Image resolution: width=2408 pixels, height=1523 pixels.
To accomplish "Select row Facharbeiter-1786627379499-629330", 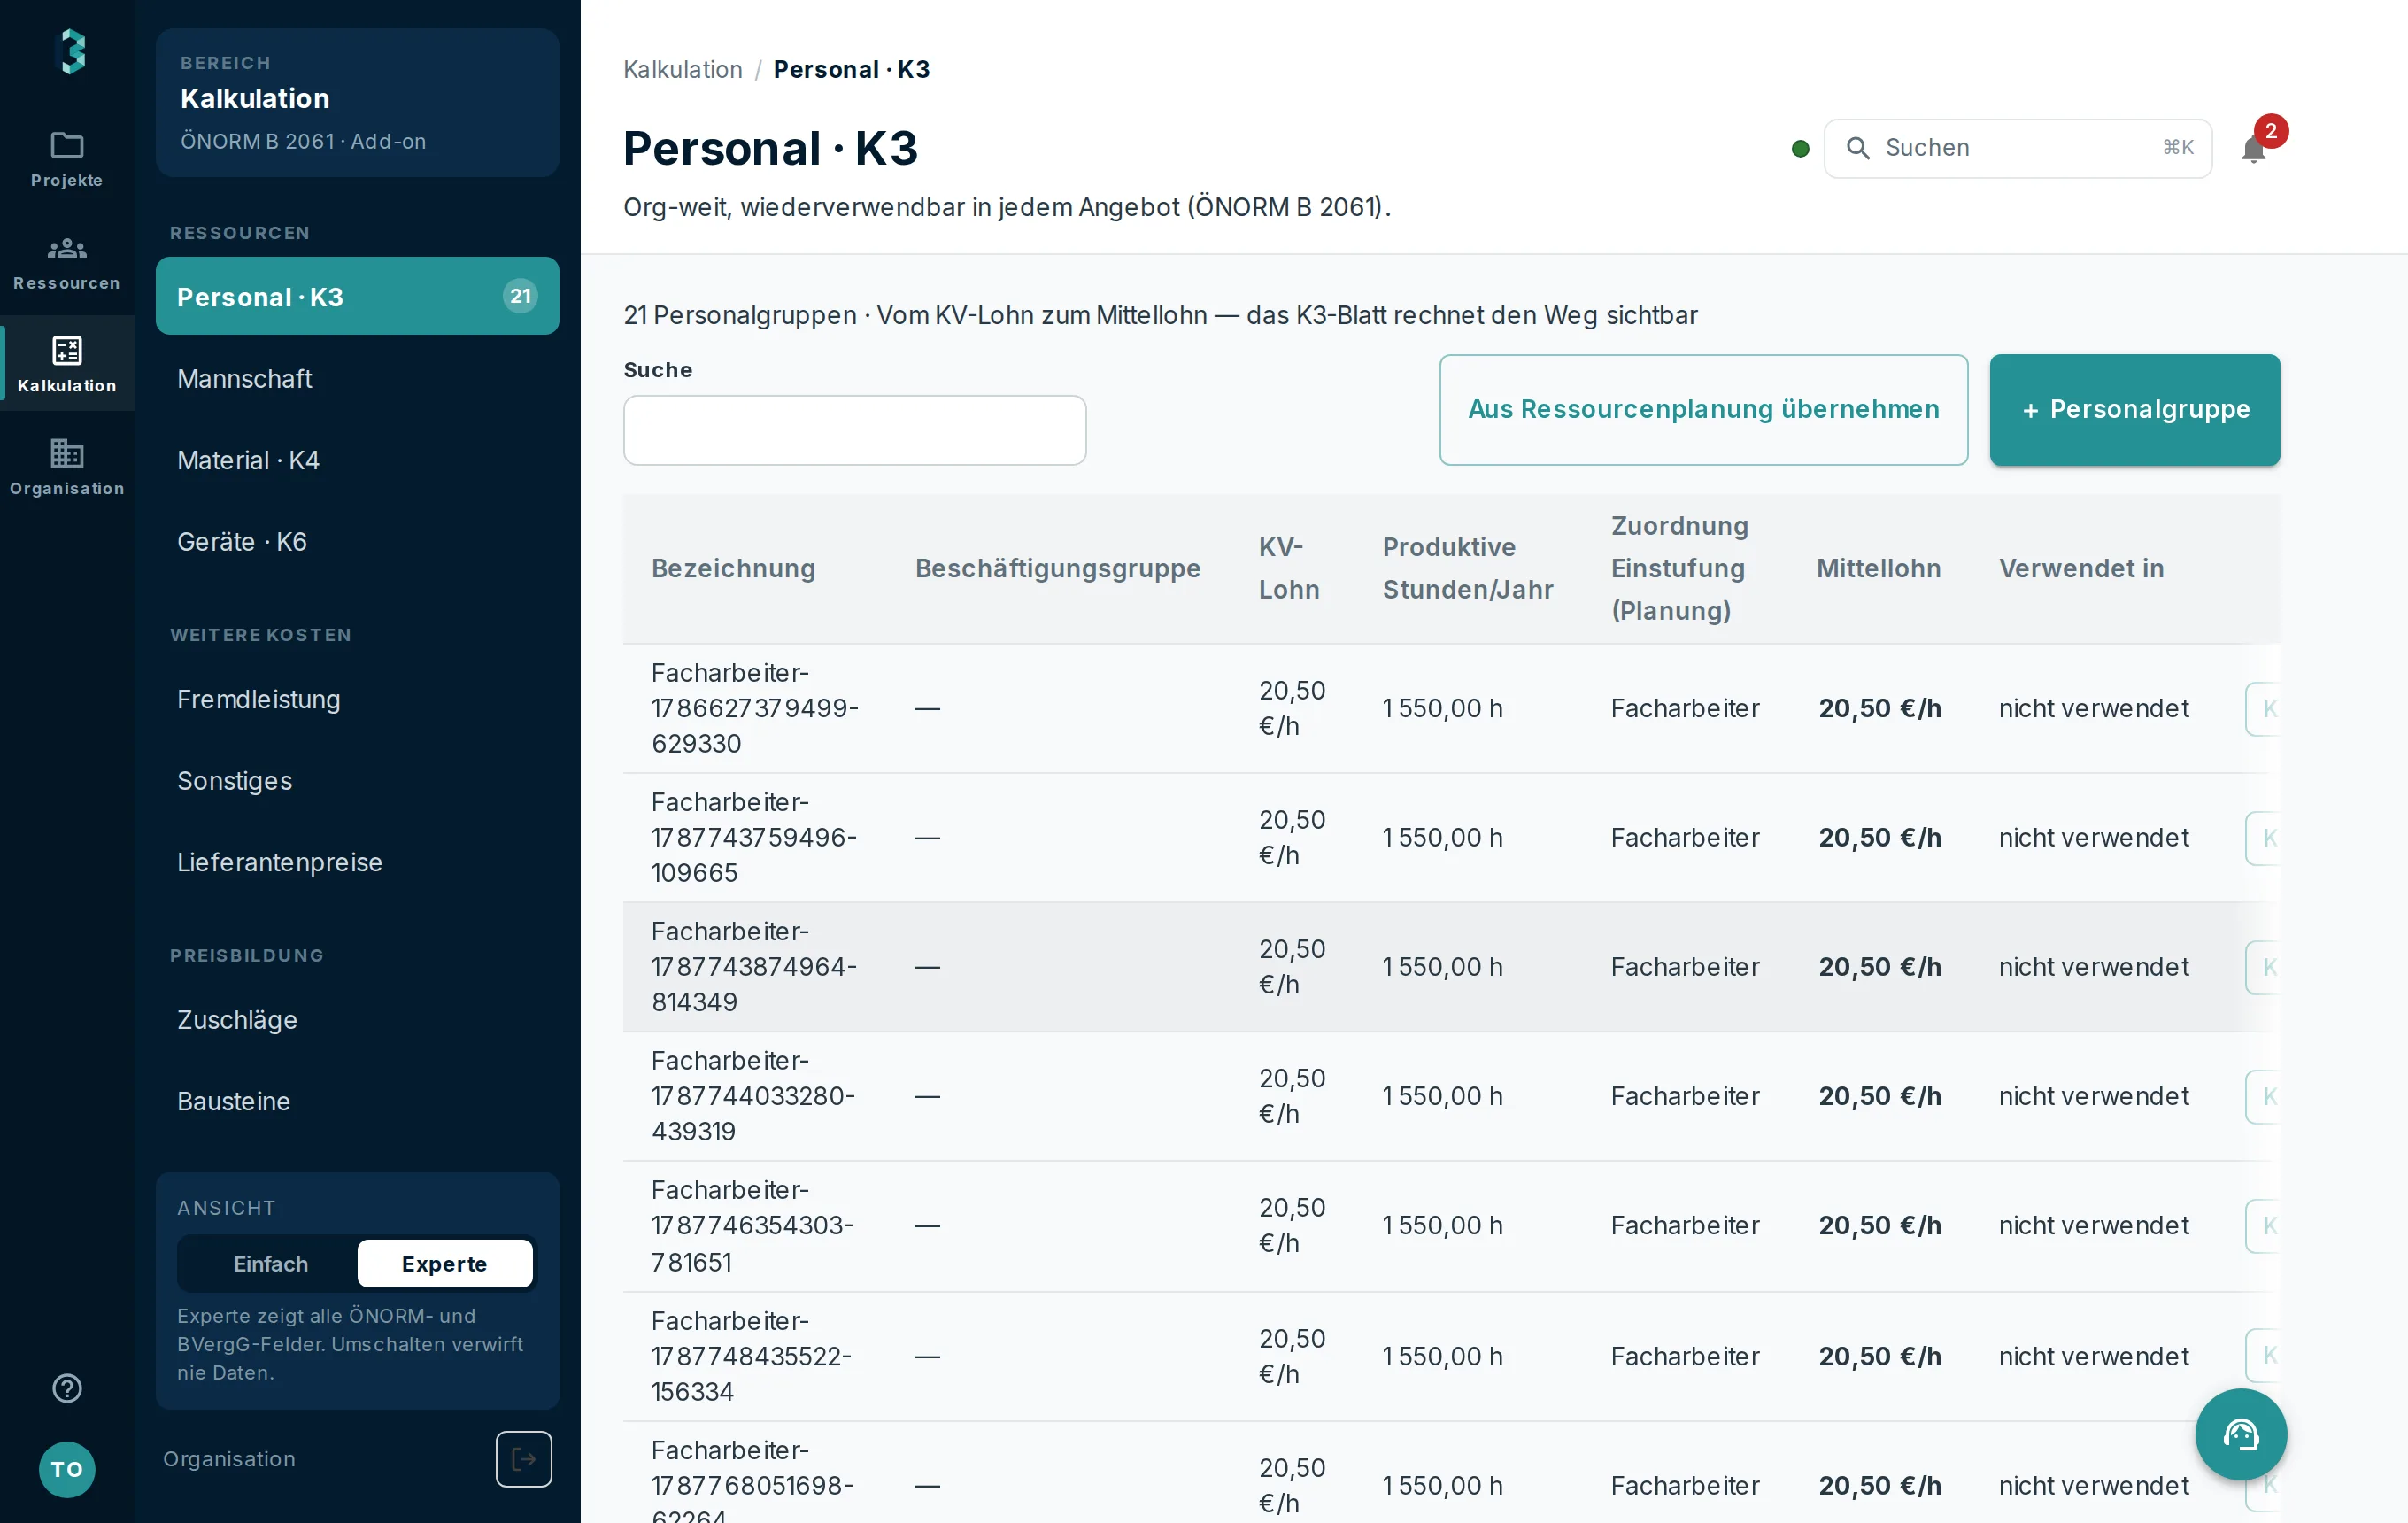I will click(1451, 708).
